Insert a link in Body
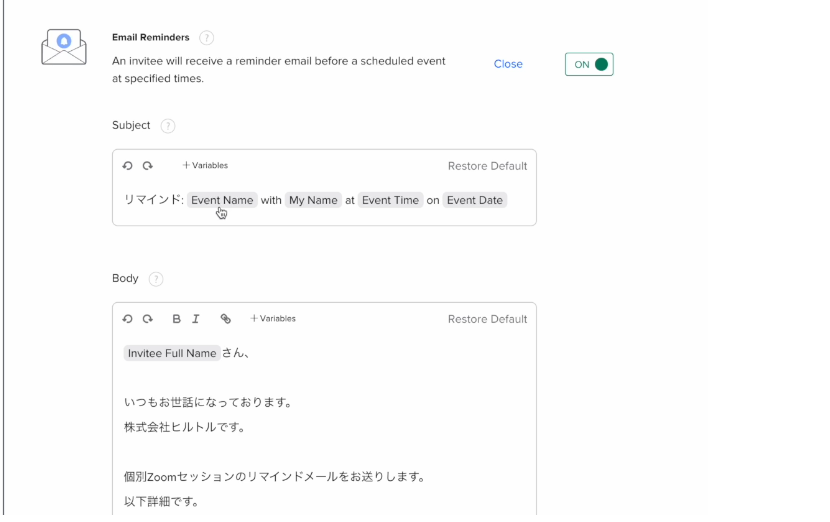Image resolution: width=830 pixels, height=522 pixels. pyautogui.click(x=225, y=319)
